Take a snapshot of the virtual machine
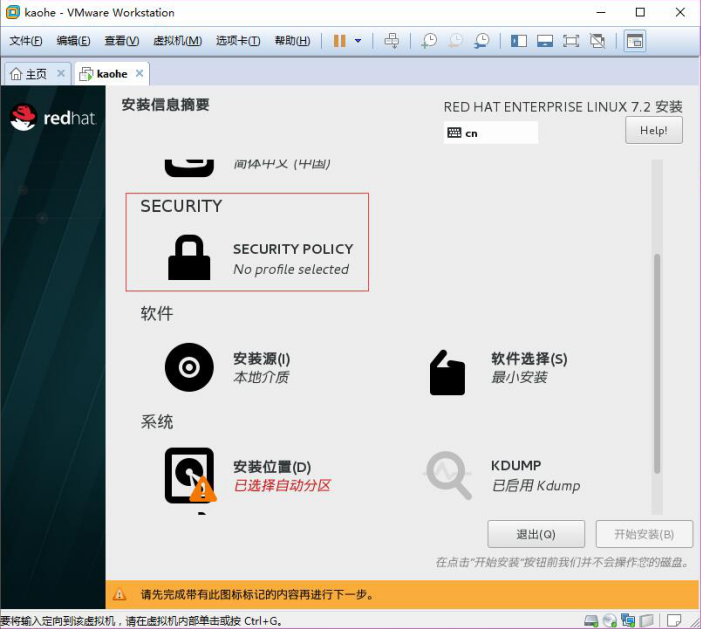The height and width of the screenshot is (629, 701). click(429, 41)
